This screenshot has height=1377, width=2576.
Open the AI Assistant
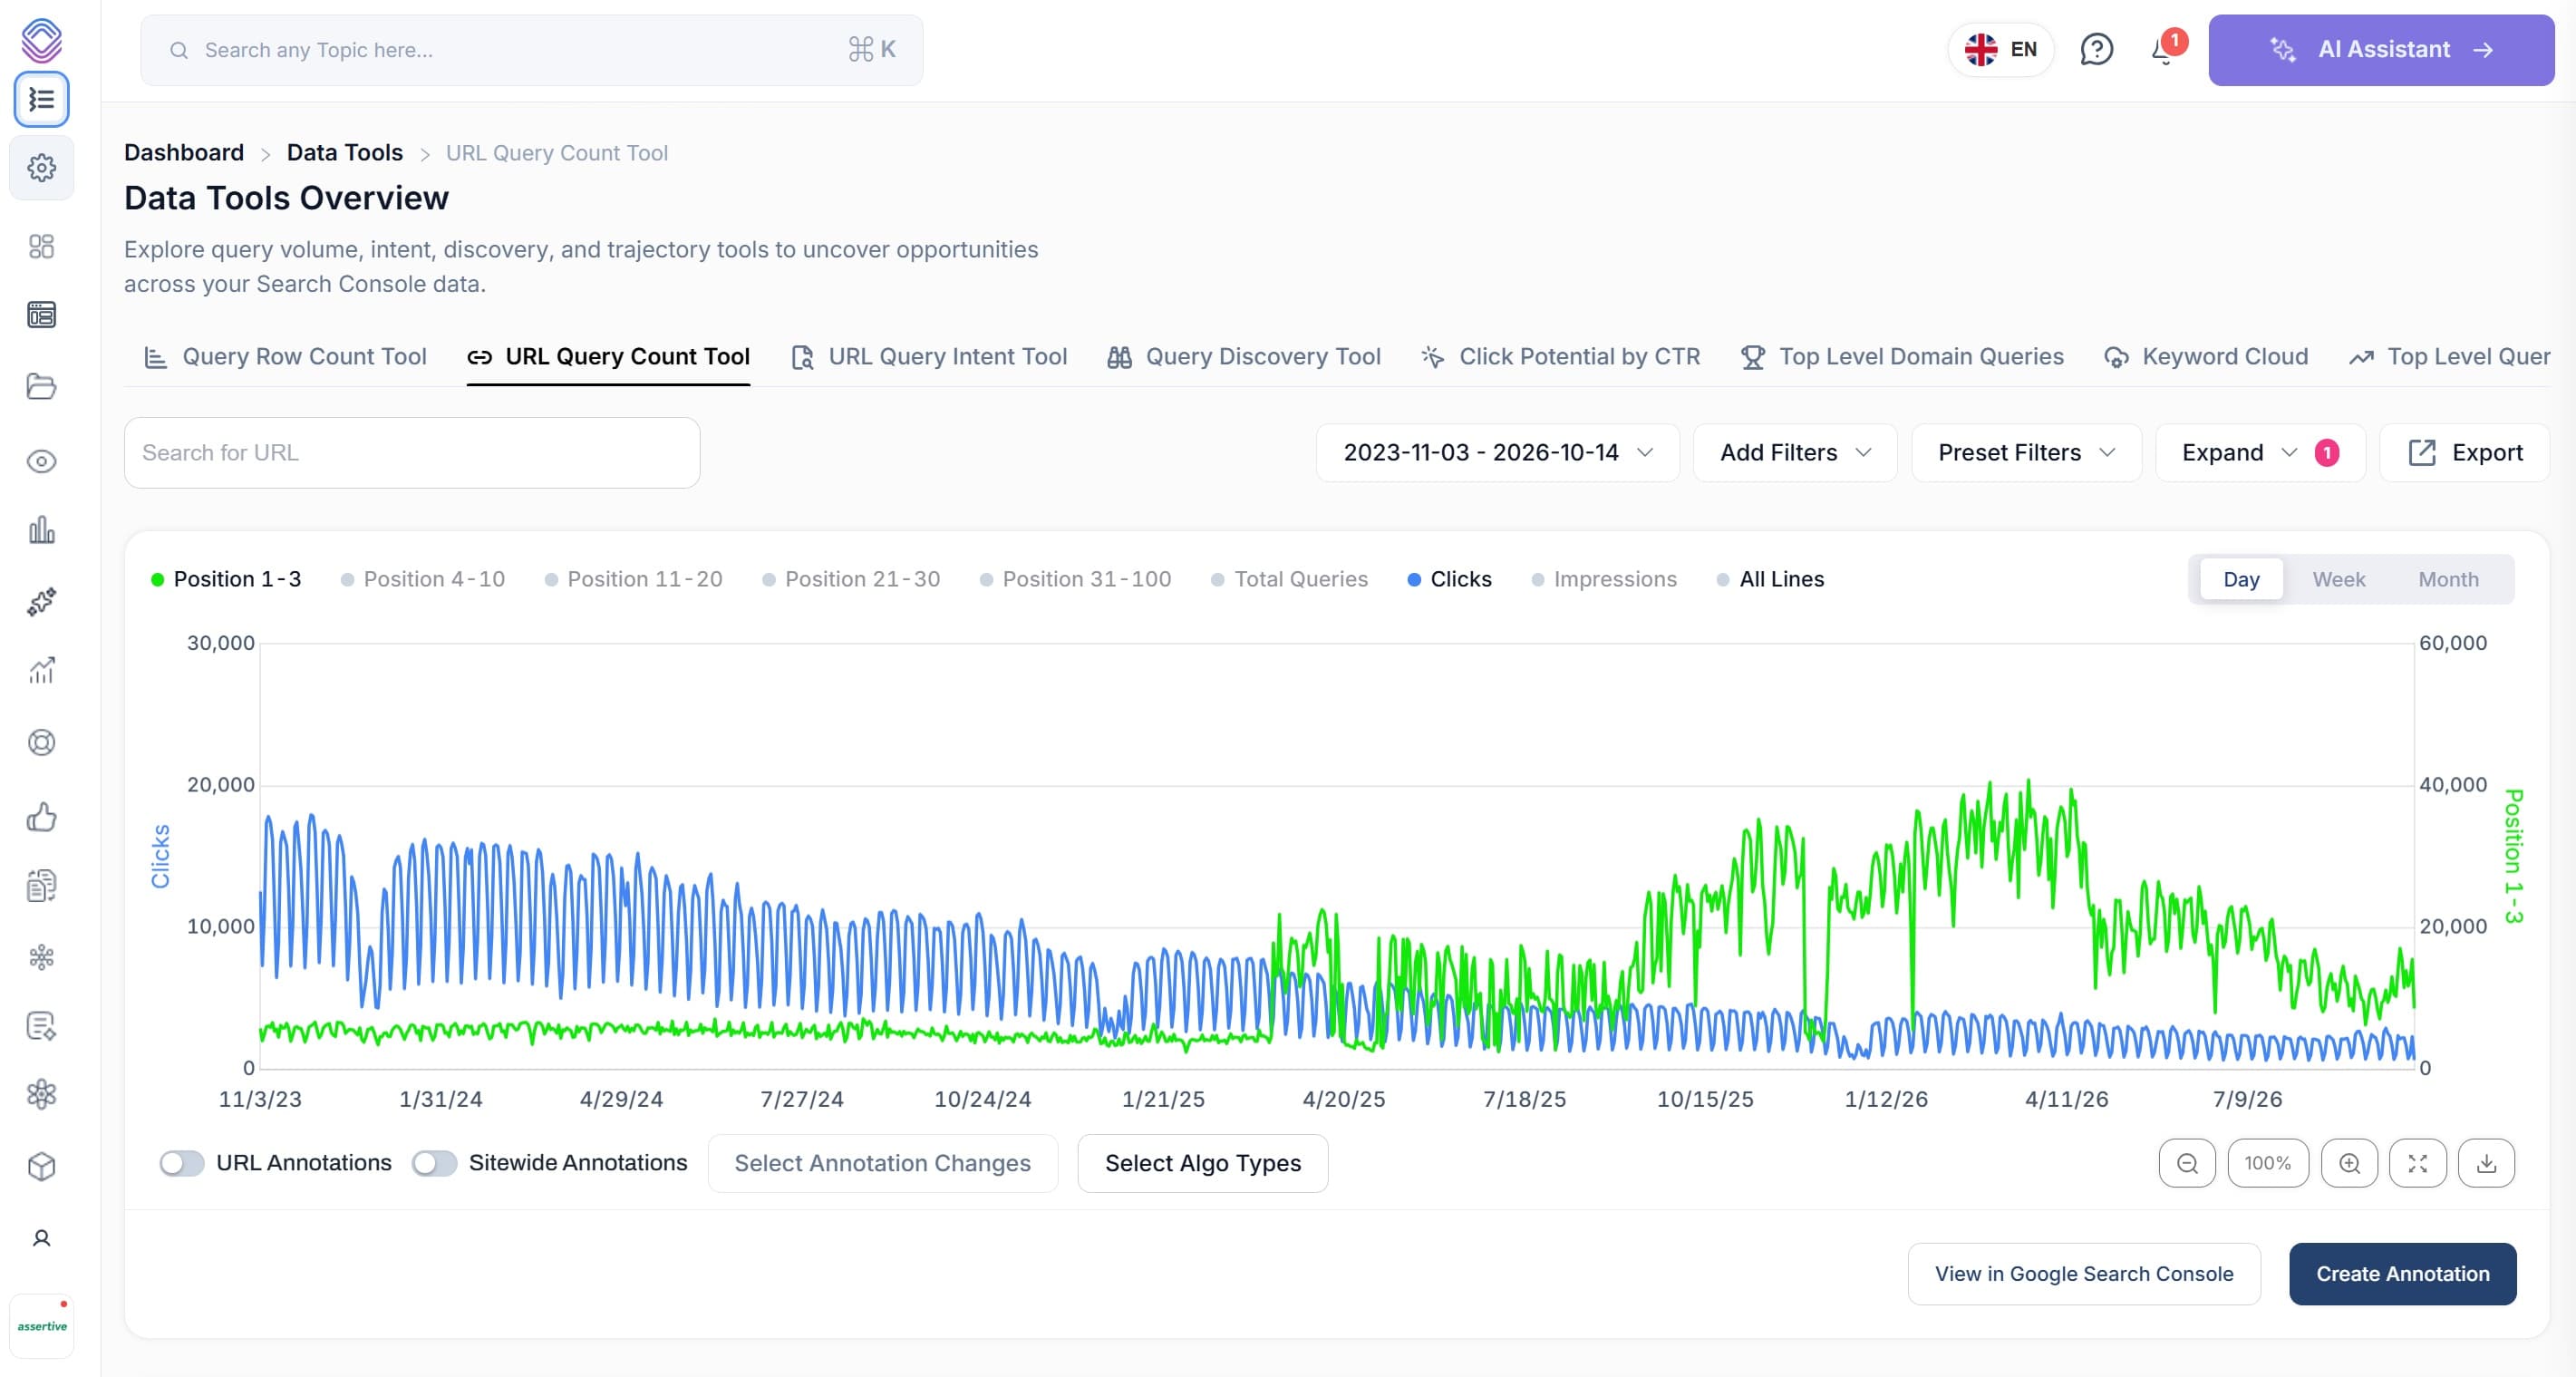[x=2381, y=49]
